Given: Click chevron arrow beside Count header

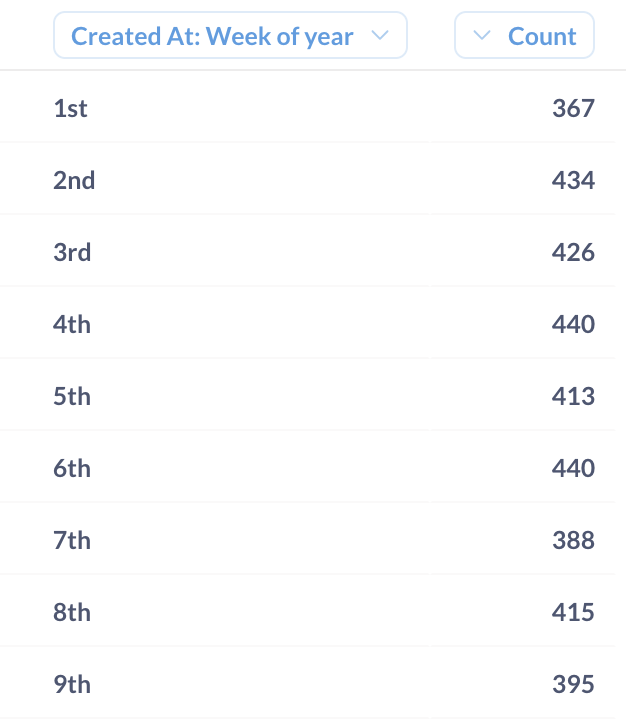Looking at the screenshot, I should pyautogui.click(x=482, y=36).
